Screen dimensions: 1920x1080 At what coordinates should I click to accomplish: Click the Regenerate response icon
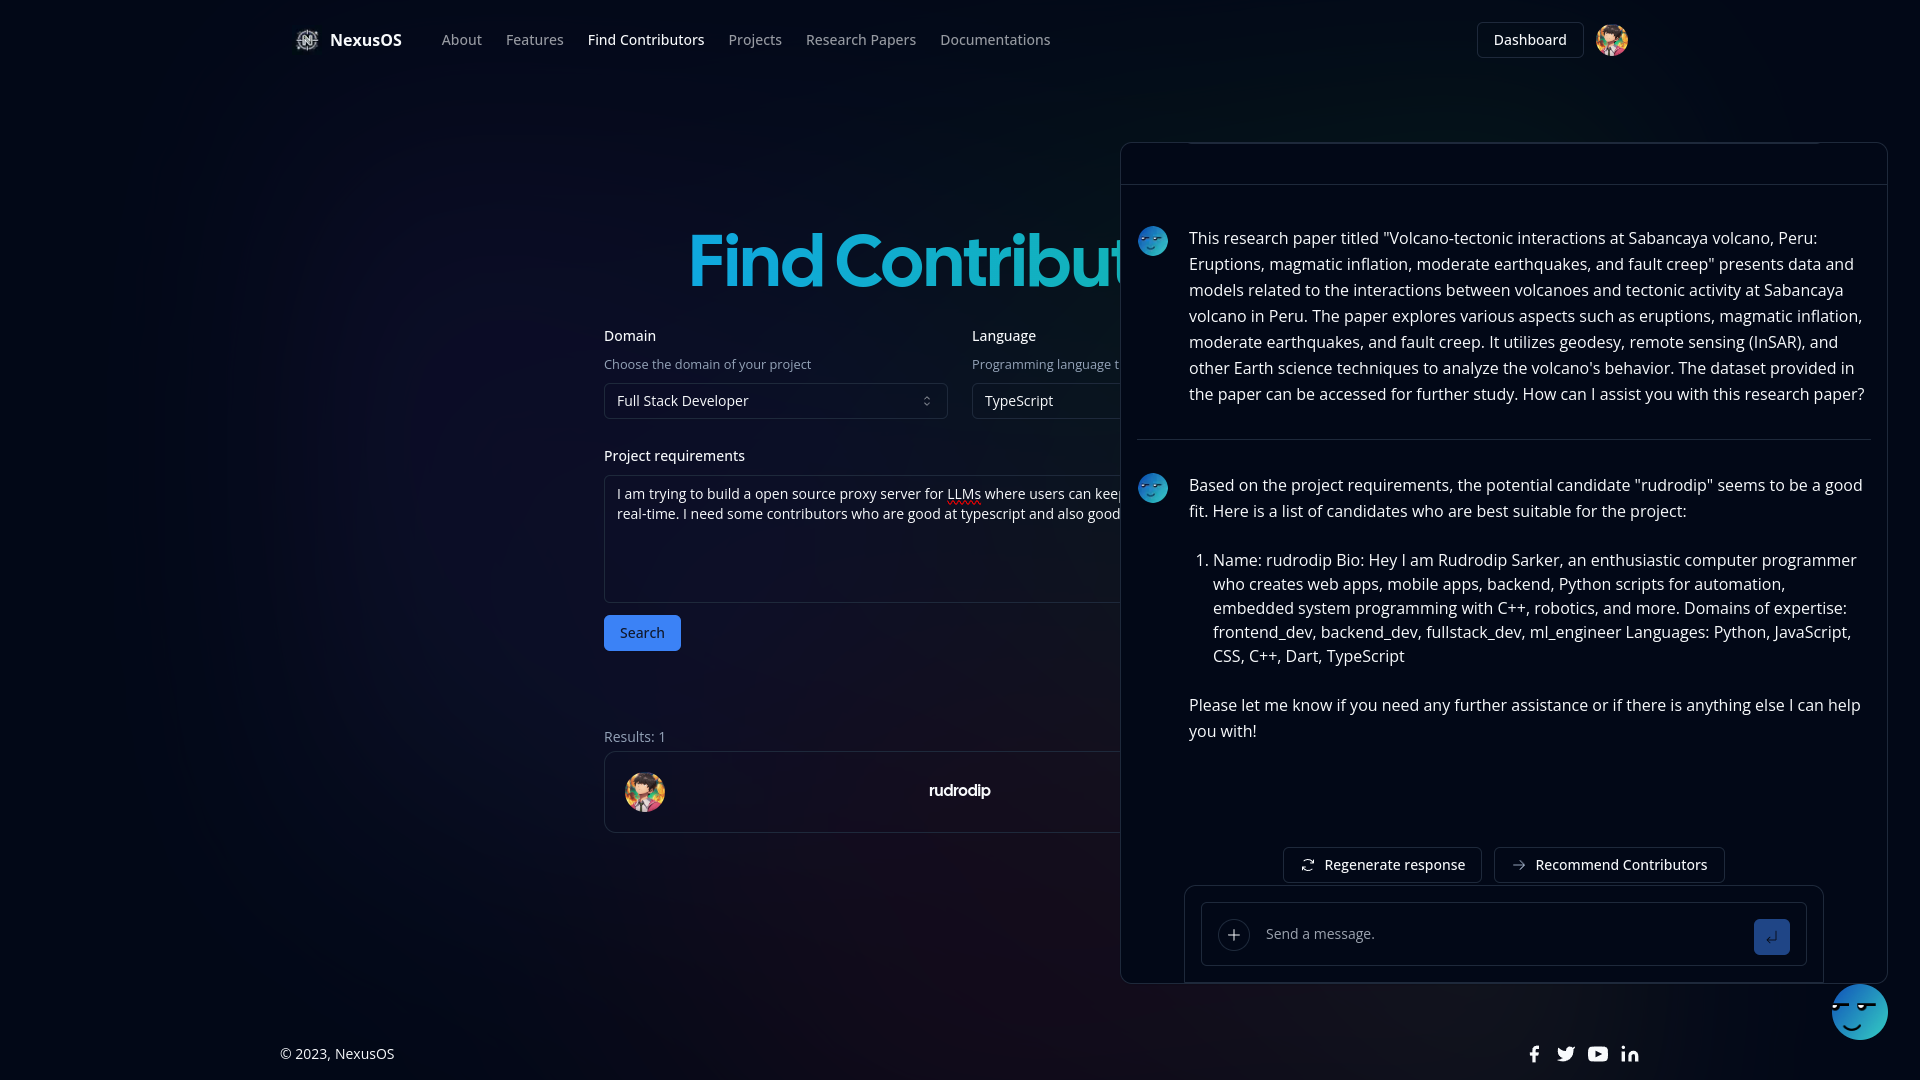pyautogui.click(x=1307, y=864)
